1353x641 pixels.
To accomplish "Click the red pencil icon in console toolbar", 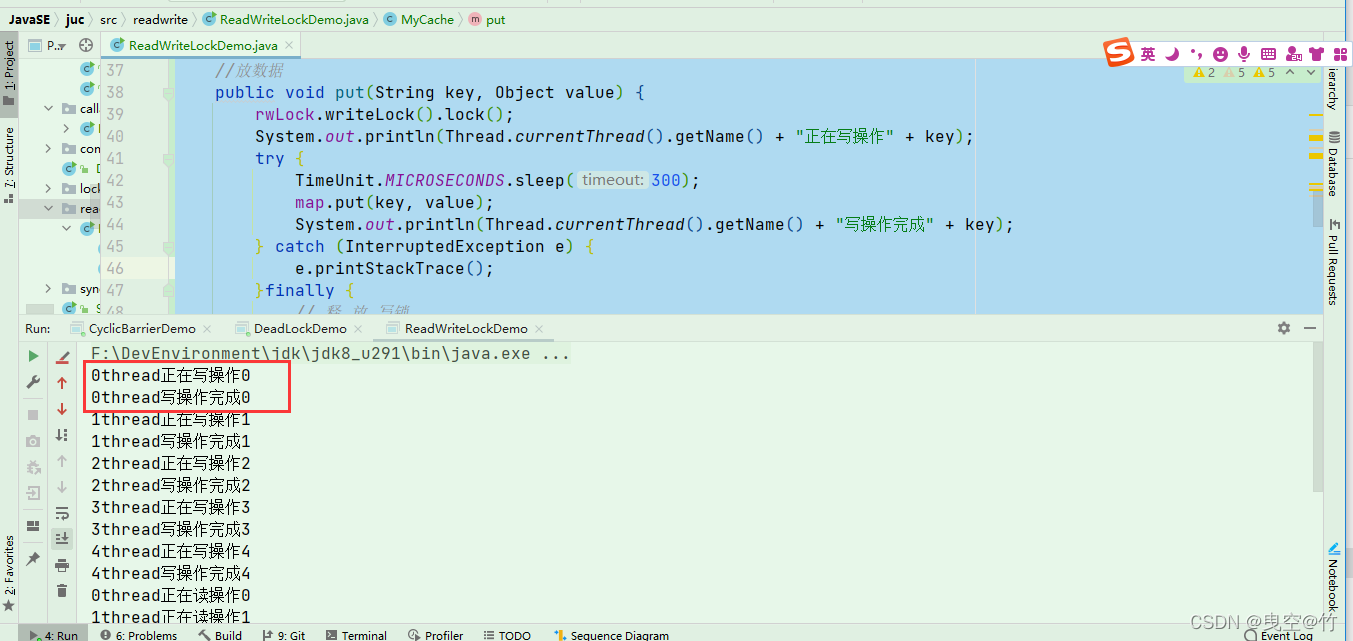I will 62,357.
